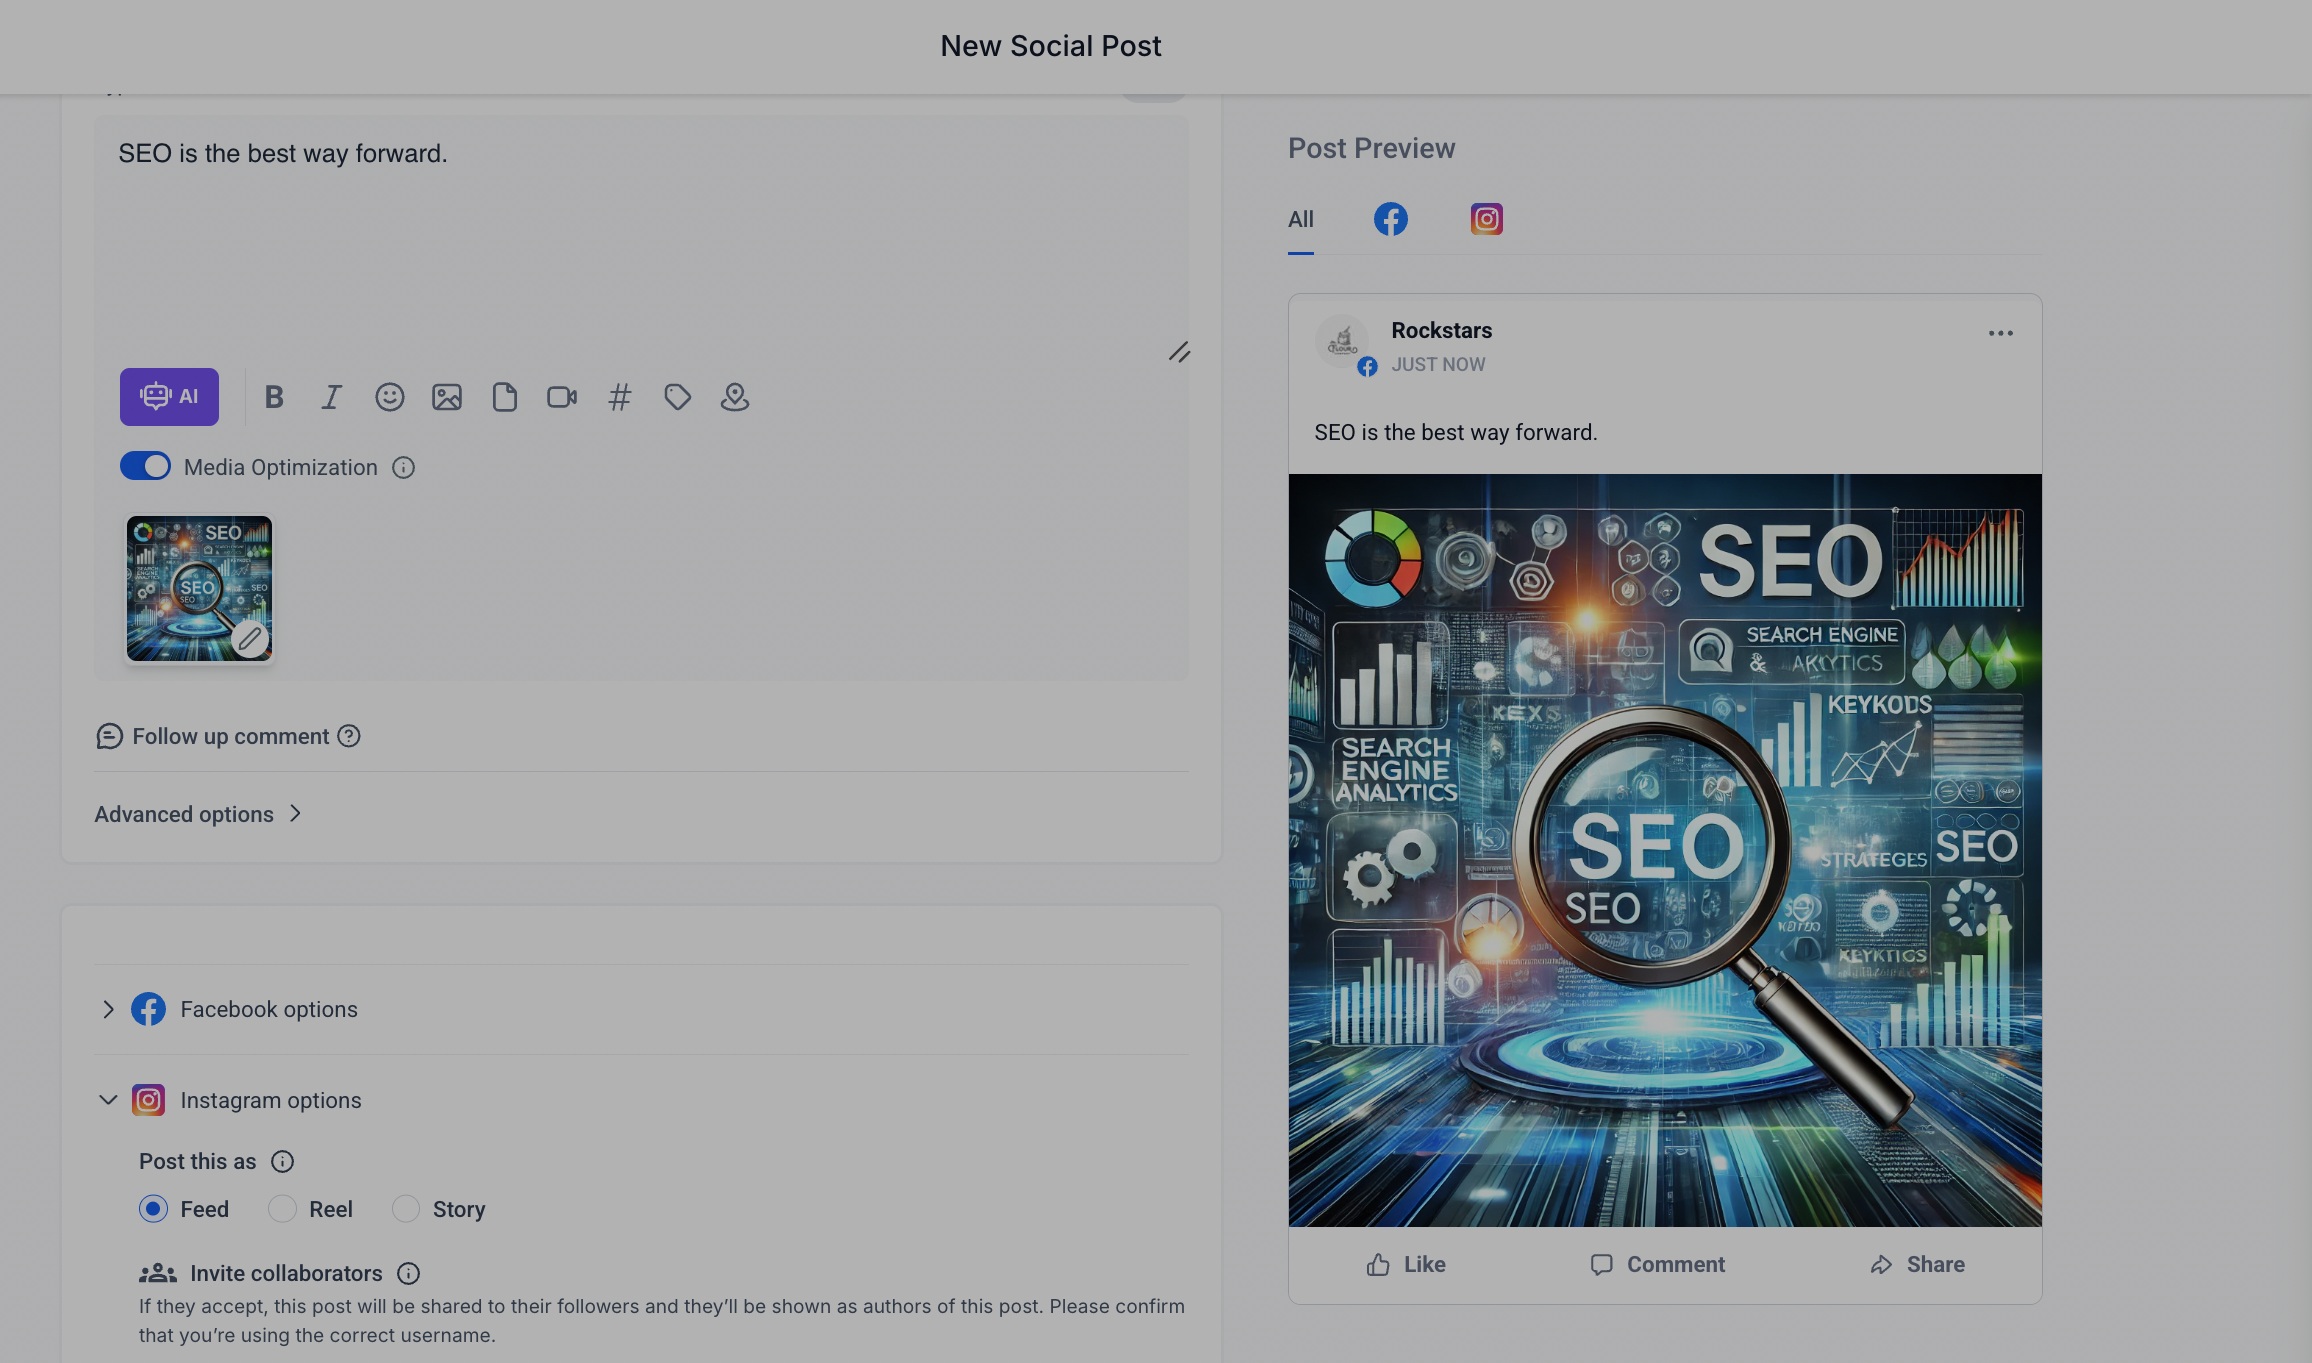Show help for Follow up comment

(x=348, y=736)
